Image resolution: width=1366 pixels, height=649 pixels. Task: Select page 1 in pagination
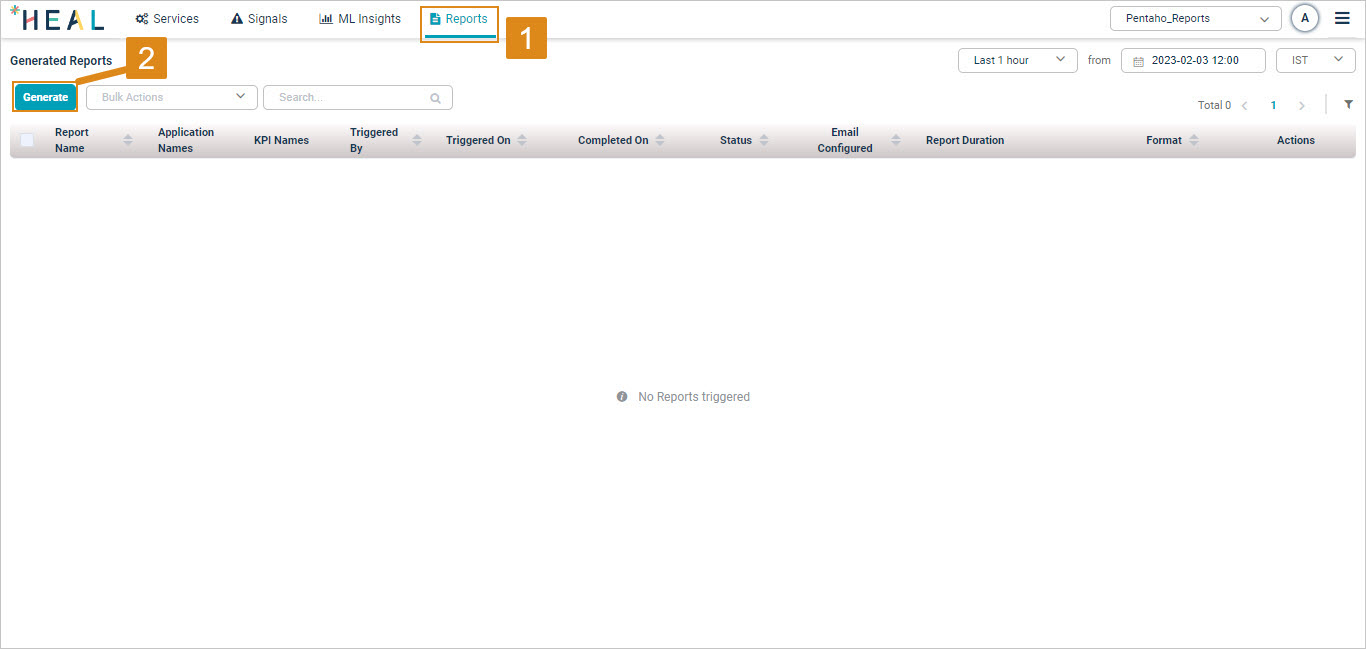tap(1273, 105)
